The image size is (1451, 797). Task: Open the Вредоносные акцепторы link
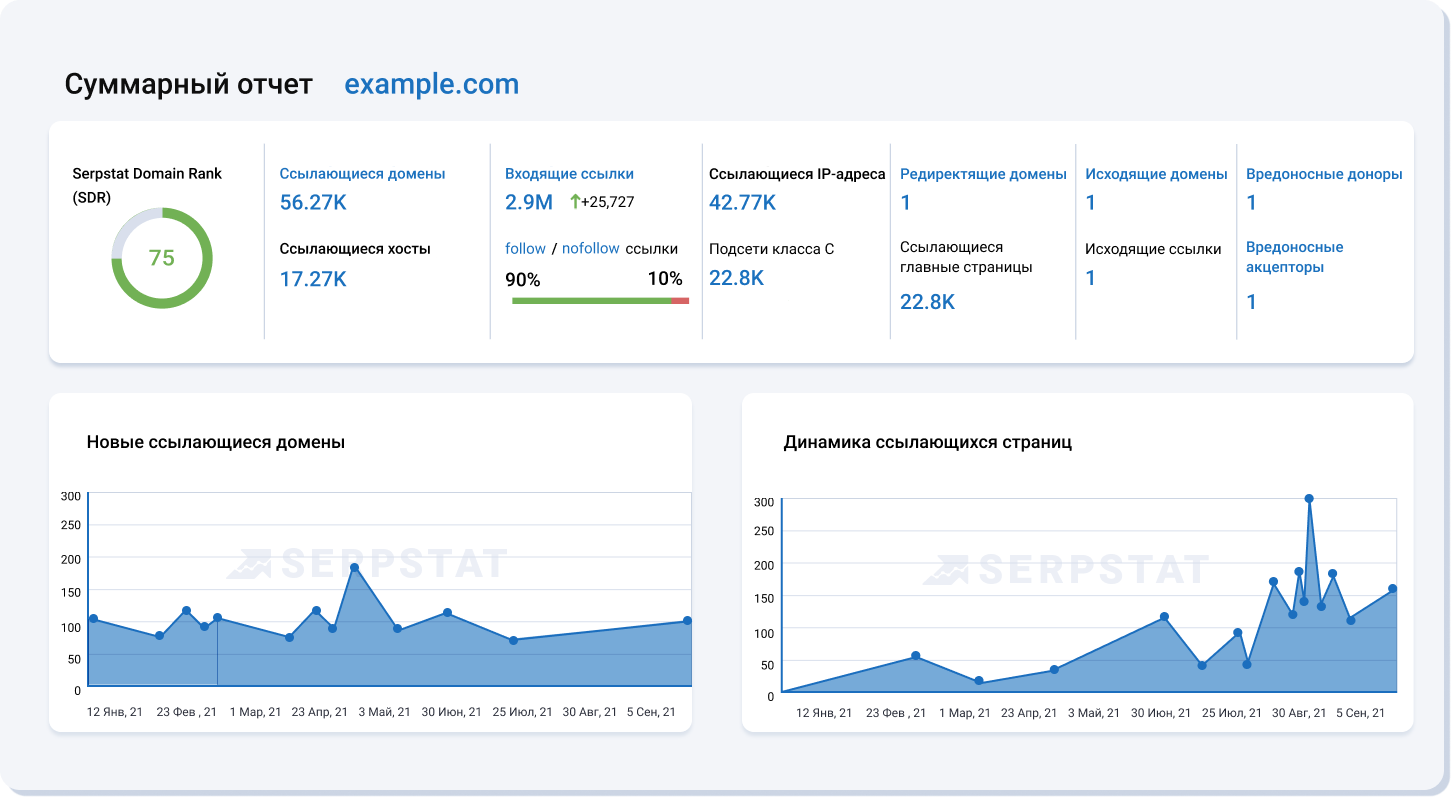[1294, 257]
